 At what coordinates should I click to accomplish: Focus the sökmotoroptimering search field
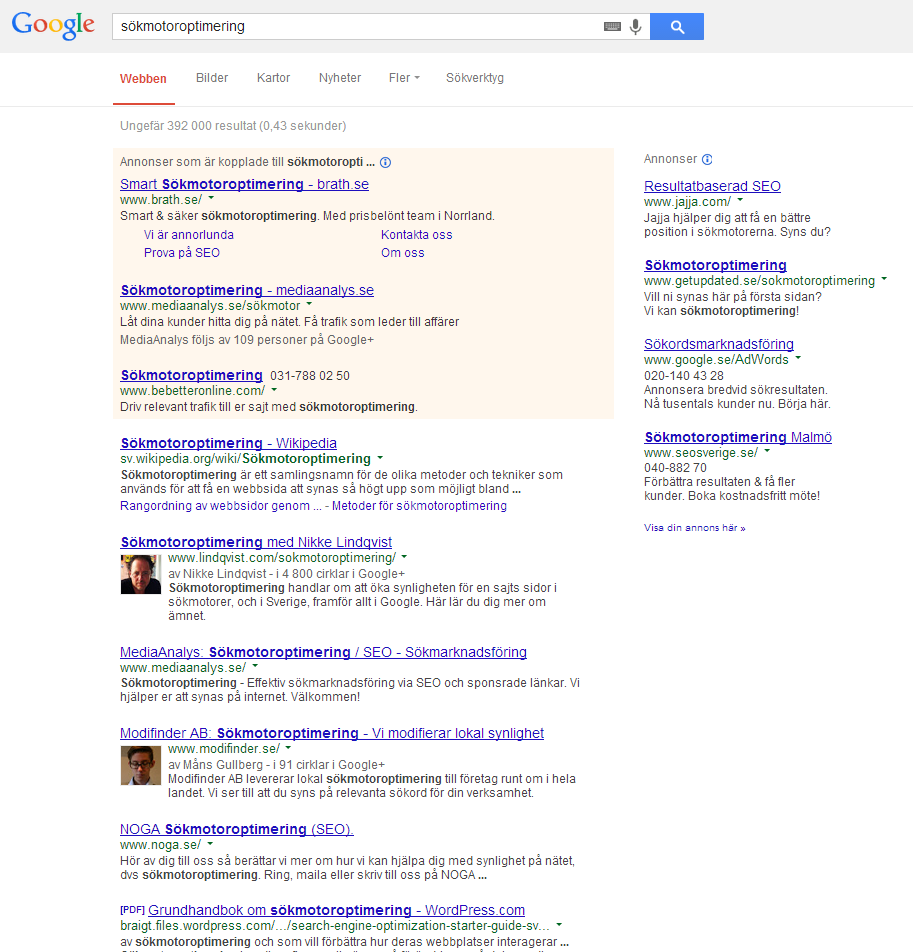[357, 27]
